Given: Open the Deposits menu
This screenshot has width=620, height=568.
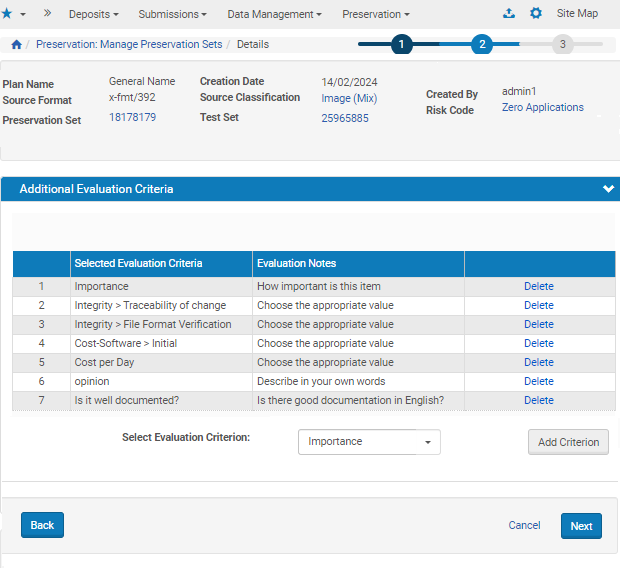Looking at the screenshot, I should [93, 15].
